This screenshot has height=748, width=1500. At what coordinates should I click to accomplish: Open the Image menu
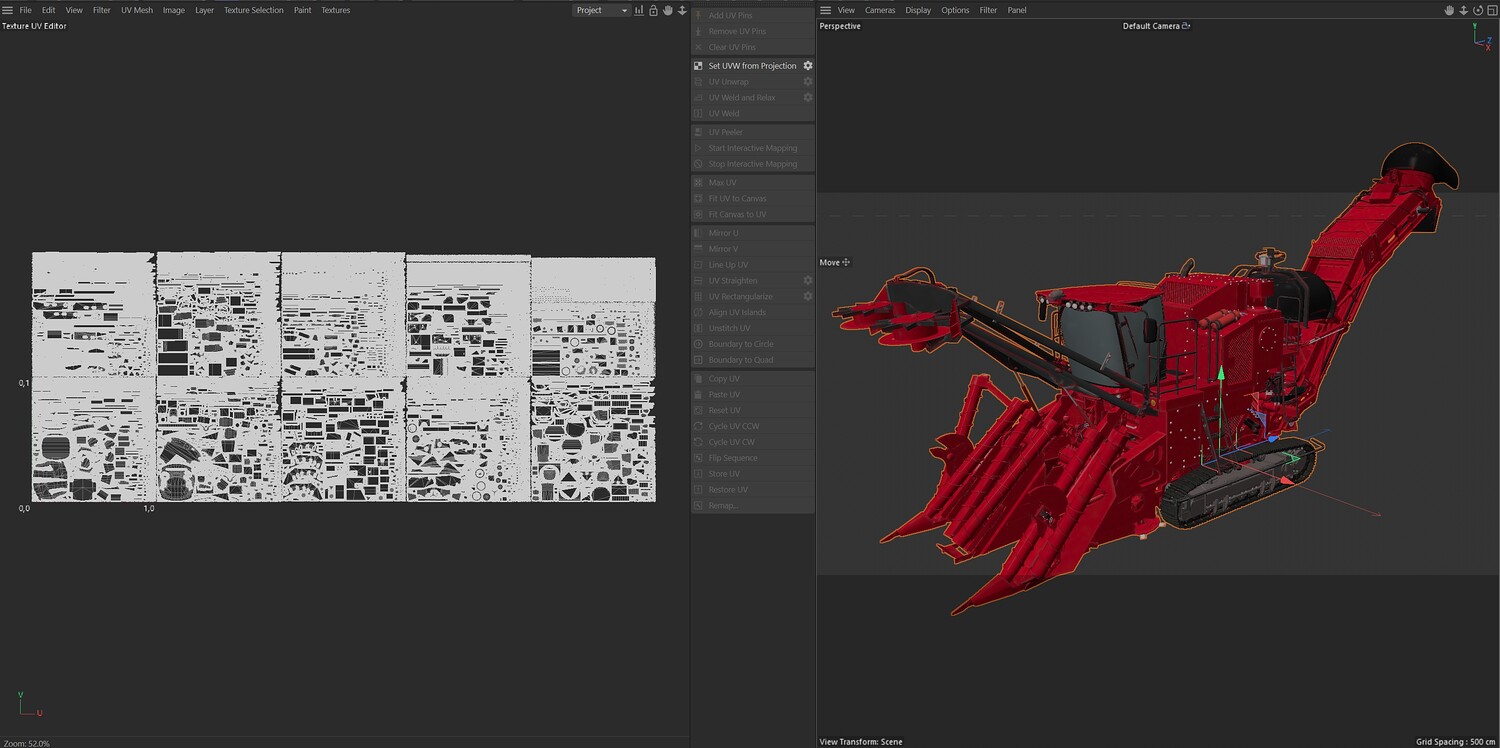coord(174,10)
